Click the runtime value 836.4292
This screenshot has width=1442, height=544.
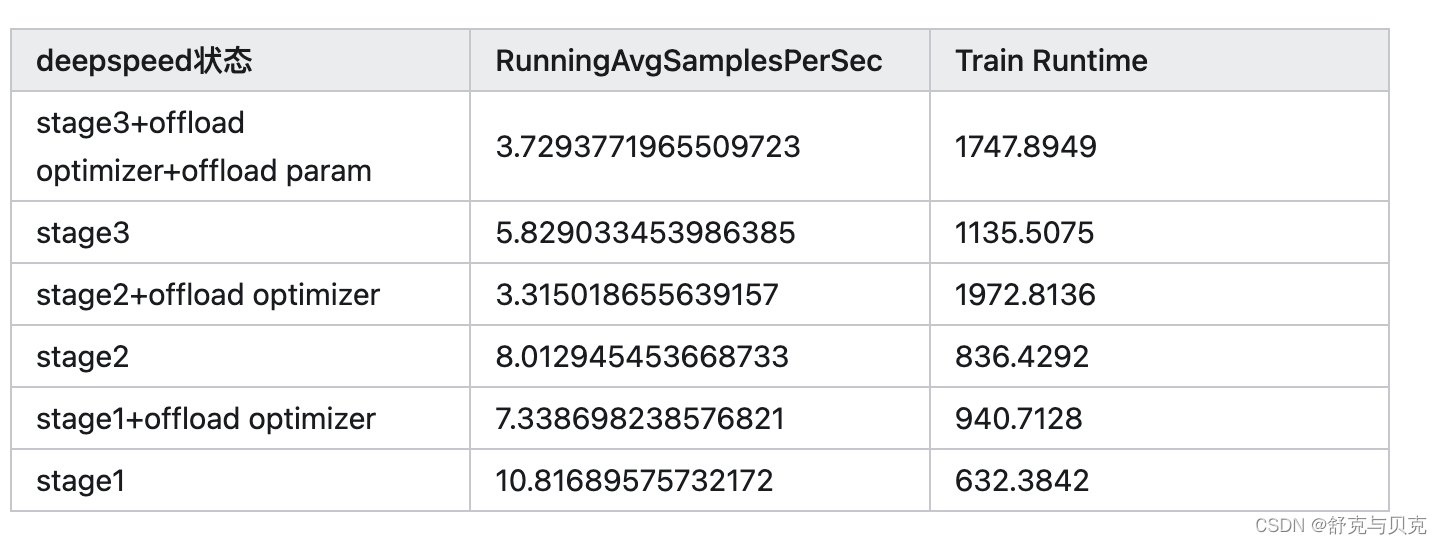click(x=1022, y=357)
